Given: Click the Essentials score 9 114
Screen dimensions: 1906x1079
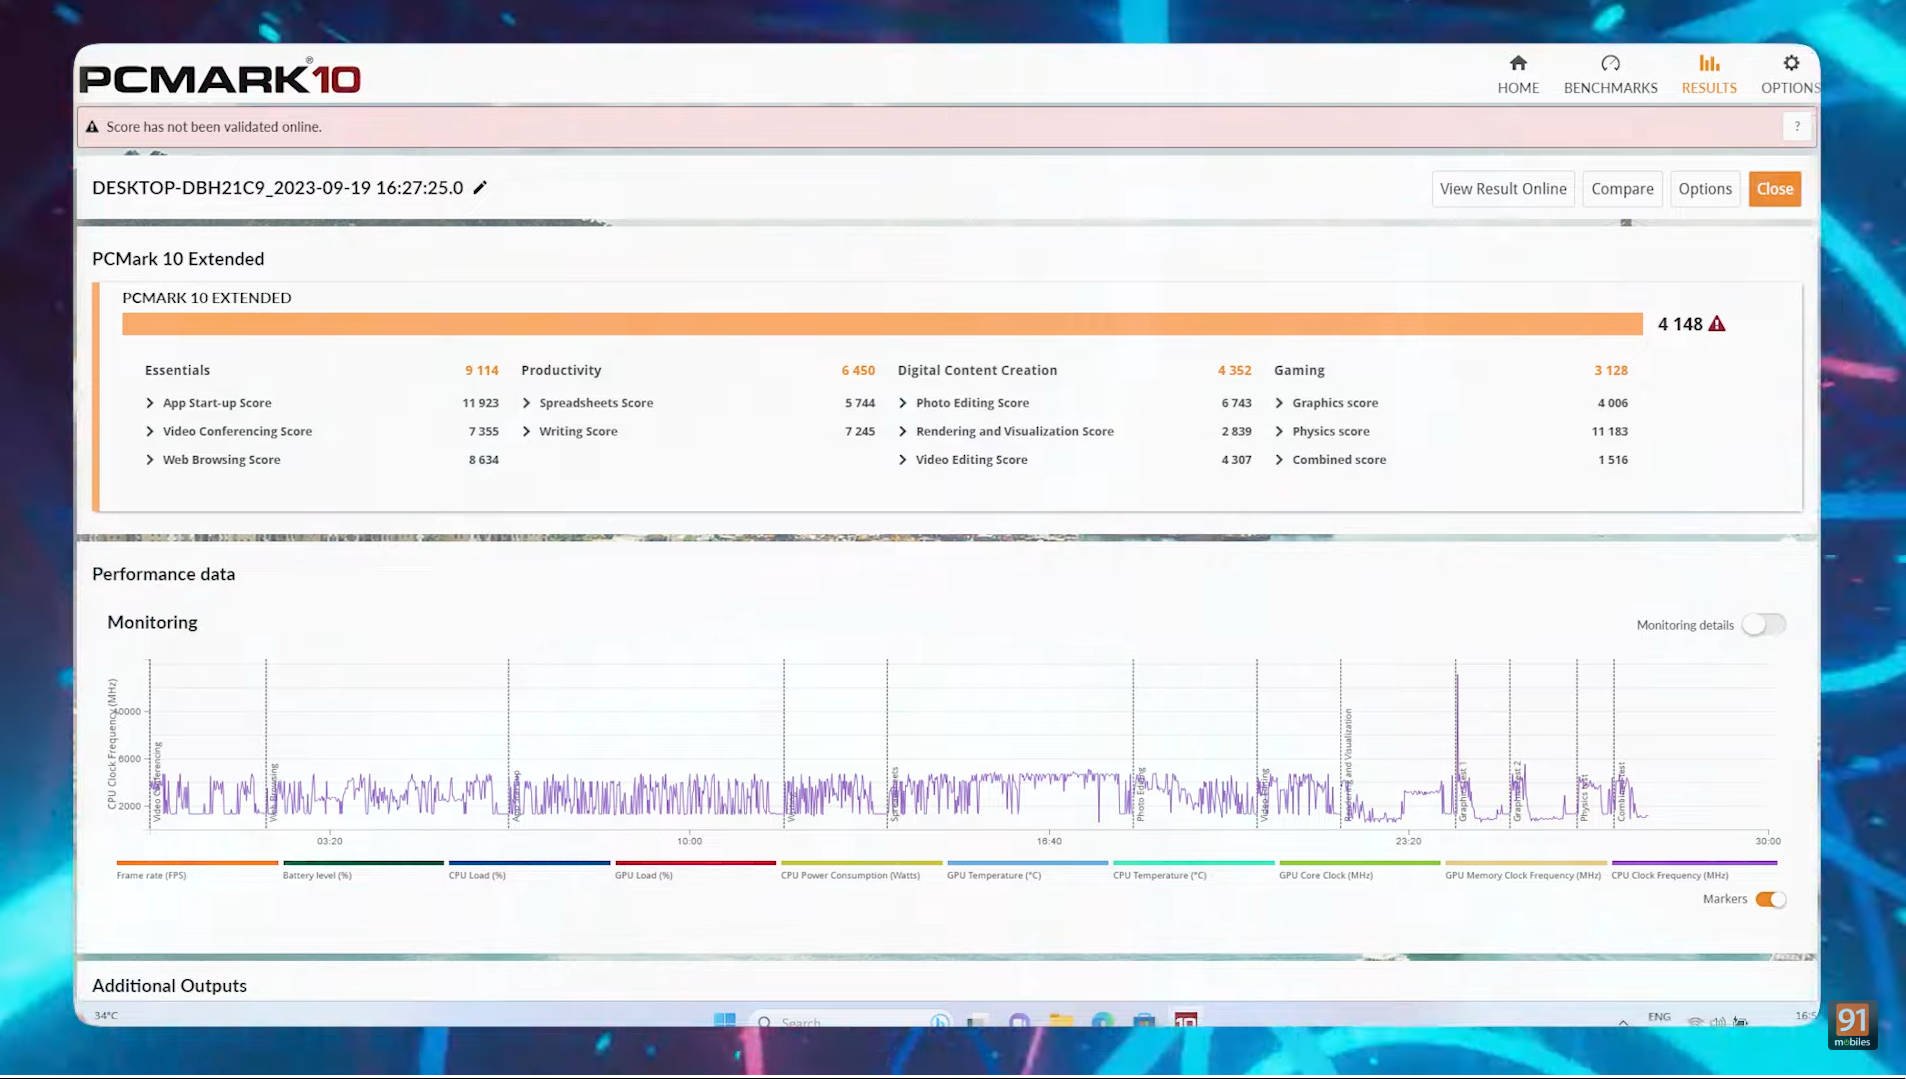Looking at the screenshot, I should [481, 370].
